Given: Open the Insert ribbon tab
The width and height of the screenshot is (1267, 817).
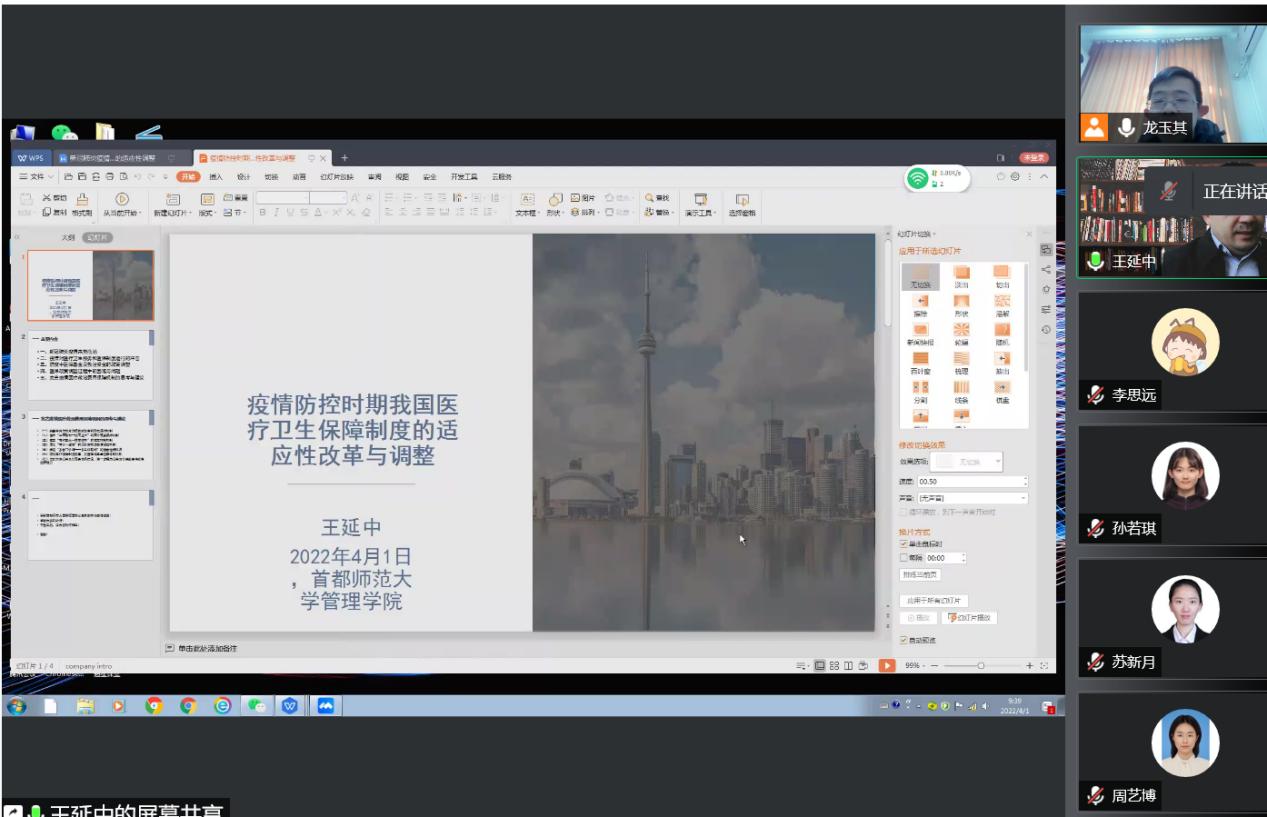Looking at the screenshot, I should coord(215,176).
